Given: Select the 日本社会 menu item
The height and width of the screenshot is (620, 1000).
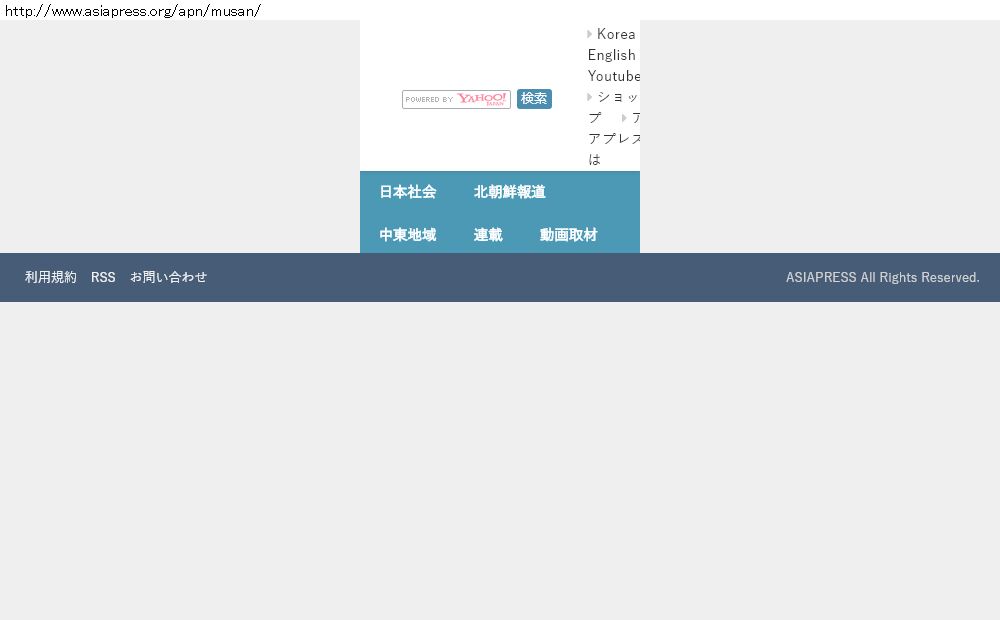Looking at the screenshot, I should point(407,192).
